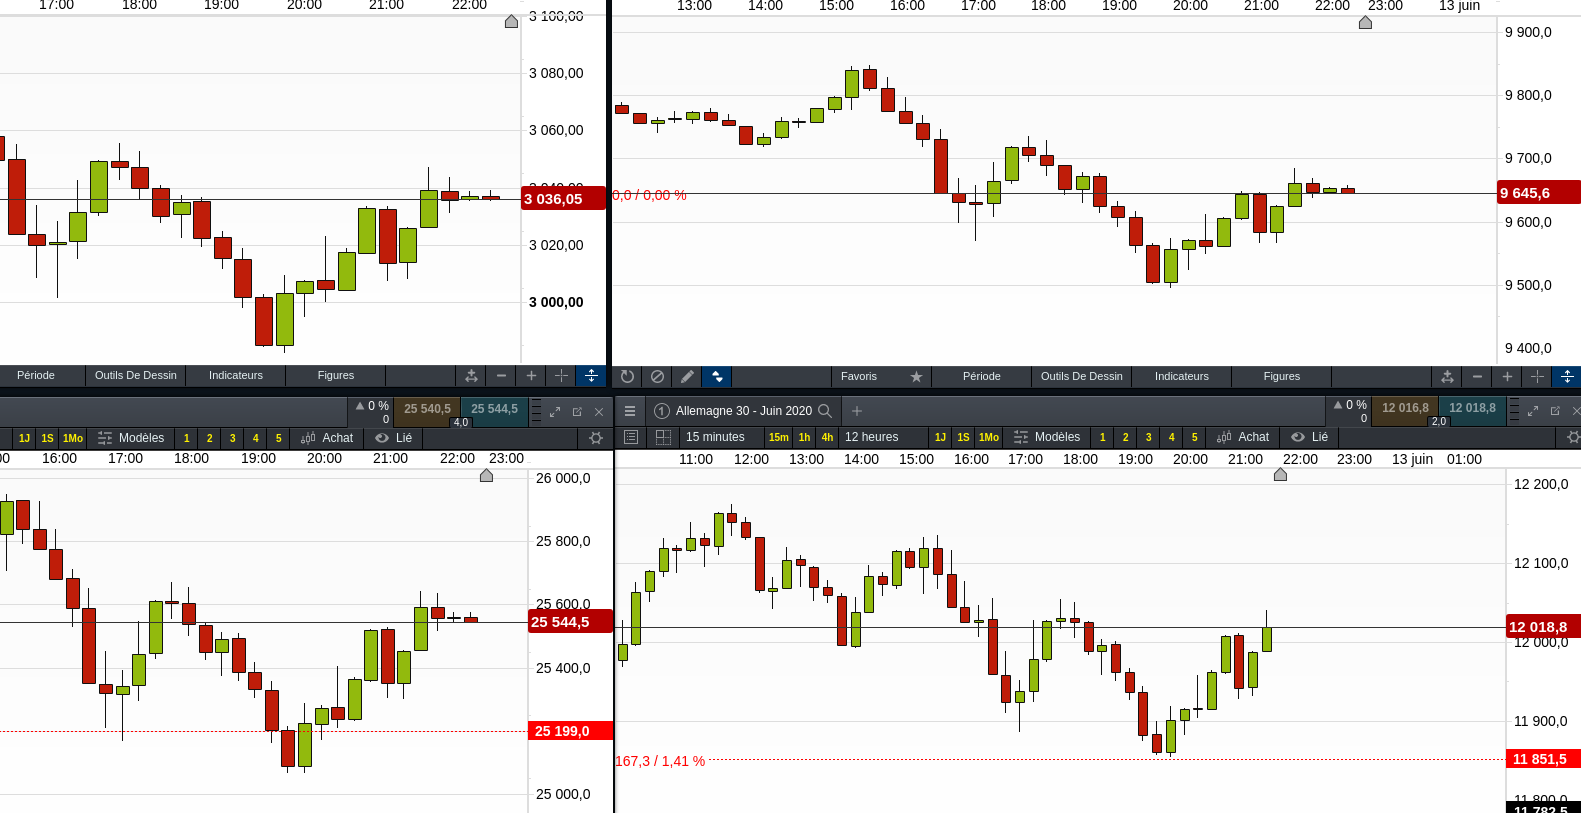Viewport: 1581px width, 813px height.
Task: Click the search icon beside Allemagne 30
Action: point(825,411)
